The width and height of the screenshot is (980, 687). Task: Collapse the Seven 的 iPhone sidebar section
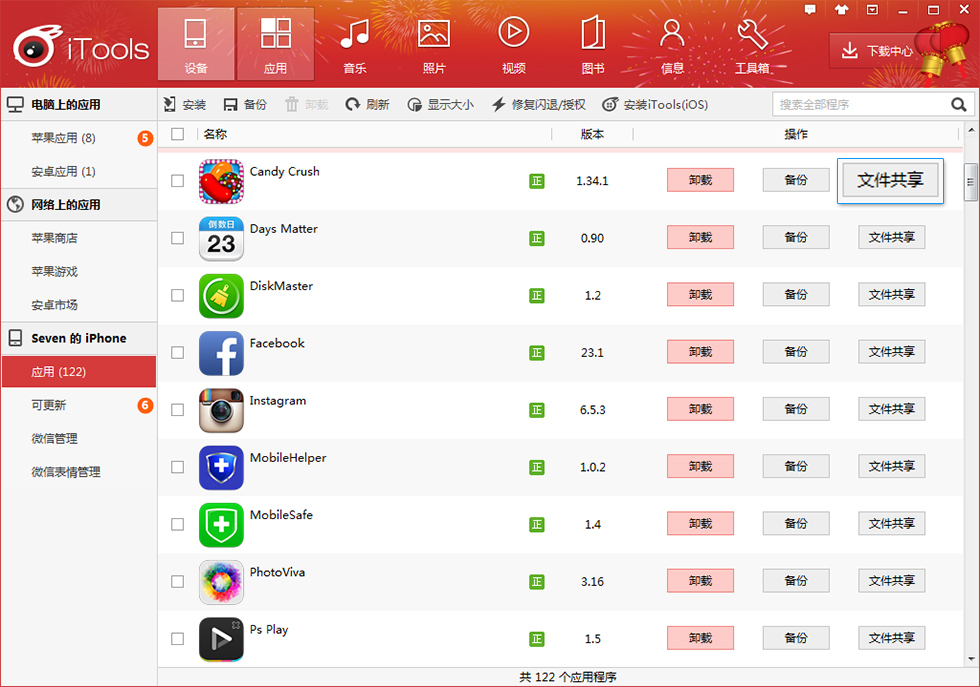click(x=79, y=338)
